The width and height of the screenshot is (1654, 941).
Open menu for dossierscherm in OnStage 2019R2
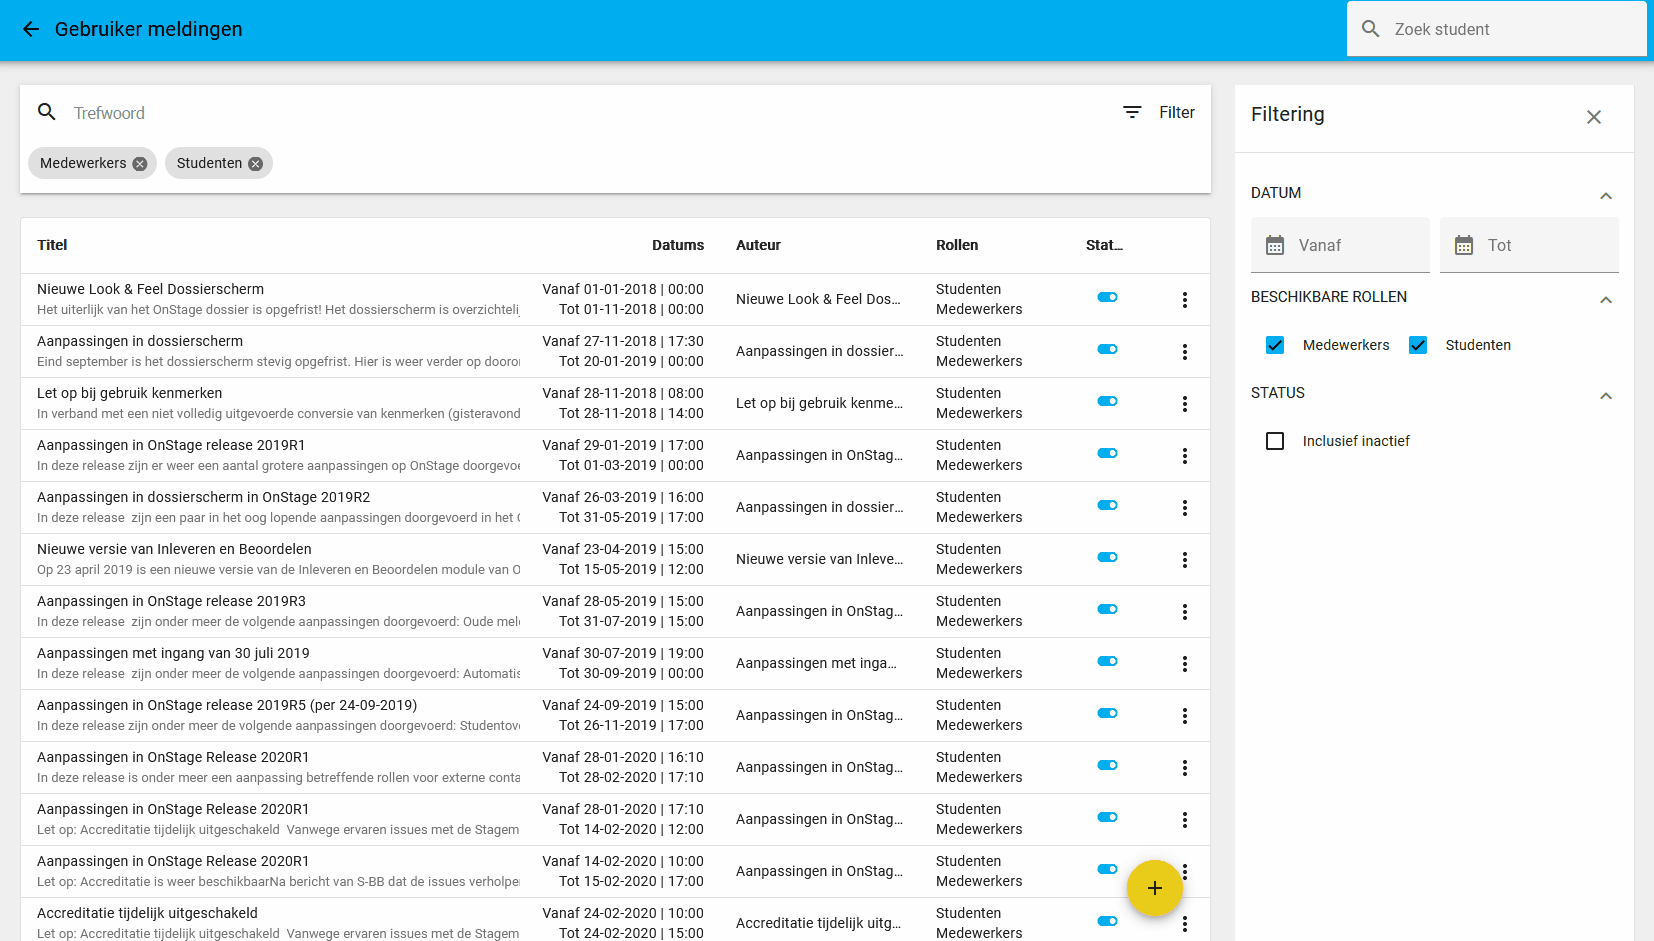pyautogui.click(x=1185, y=508)
